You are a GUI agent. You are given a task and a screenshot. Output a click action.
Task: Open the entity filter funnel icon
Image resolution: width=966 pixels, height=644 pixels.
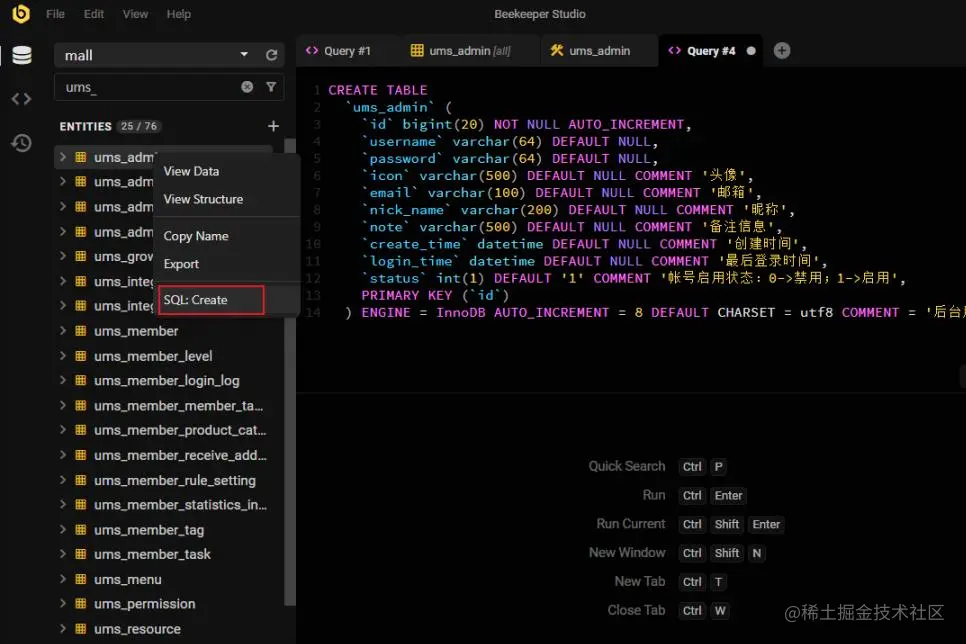click(x=271, y=87)
